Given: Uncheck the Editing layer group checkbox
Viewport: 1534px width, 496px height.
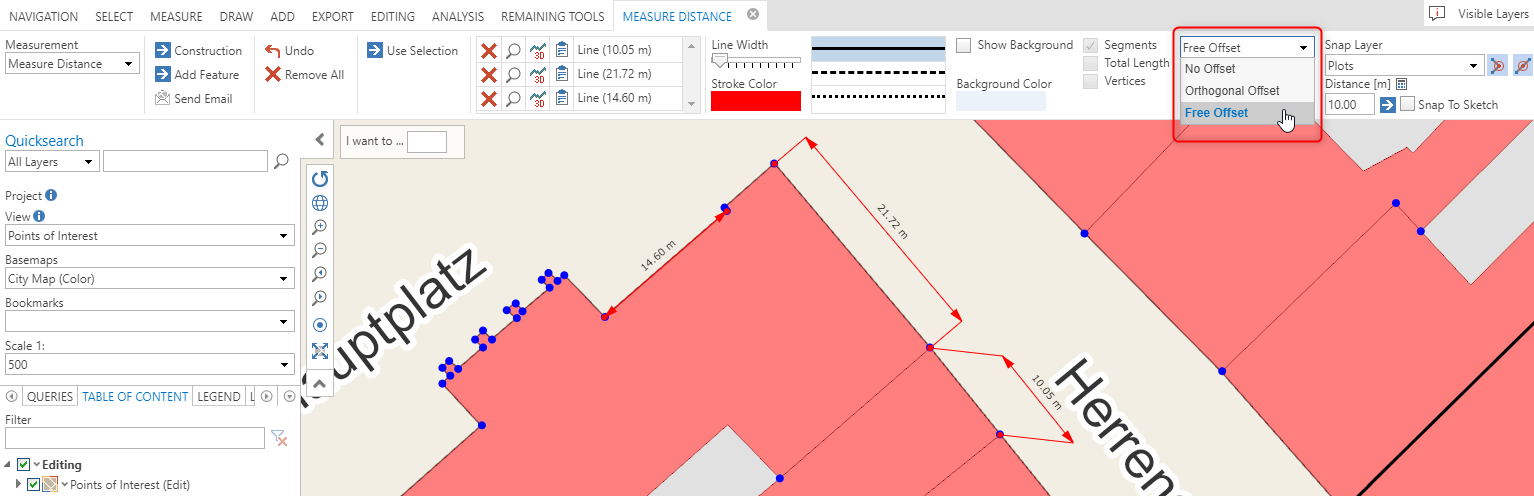Looking at the screenshot, I should click(24, 465).
